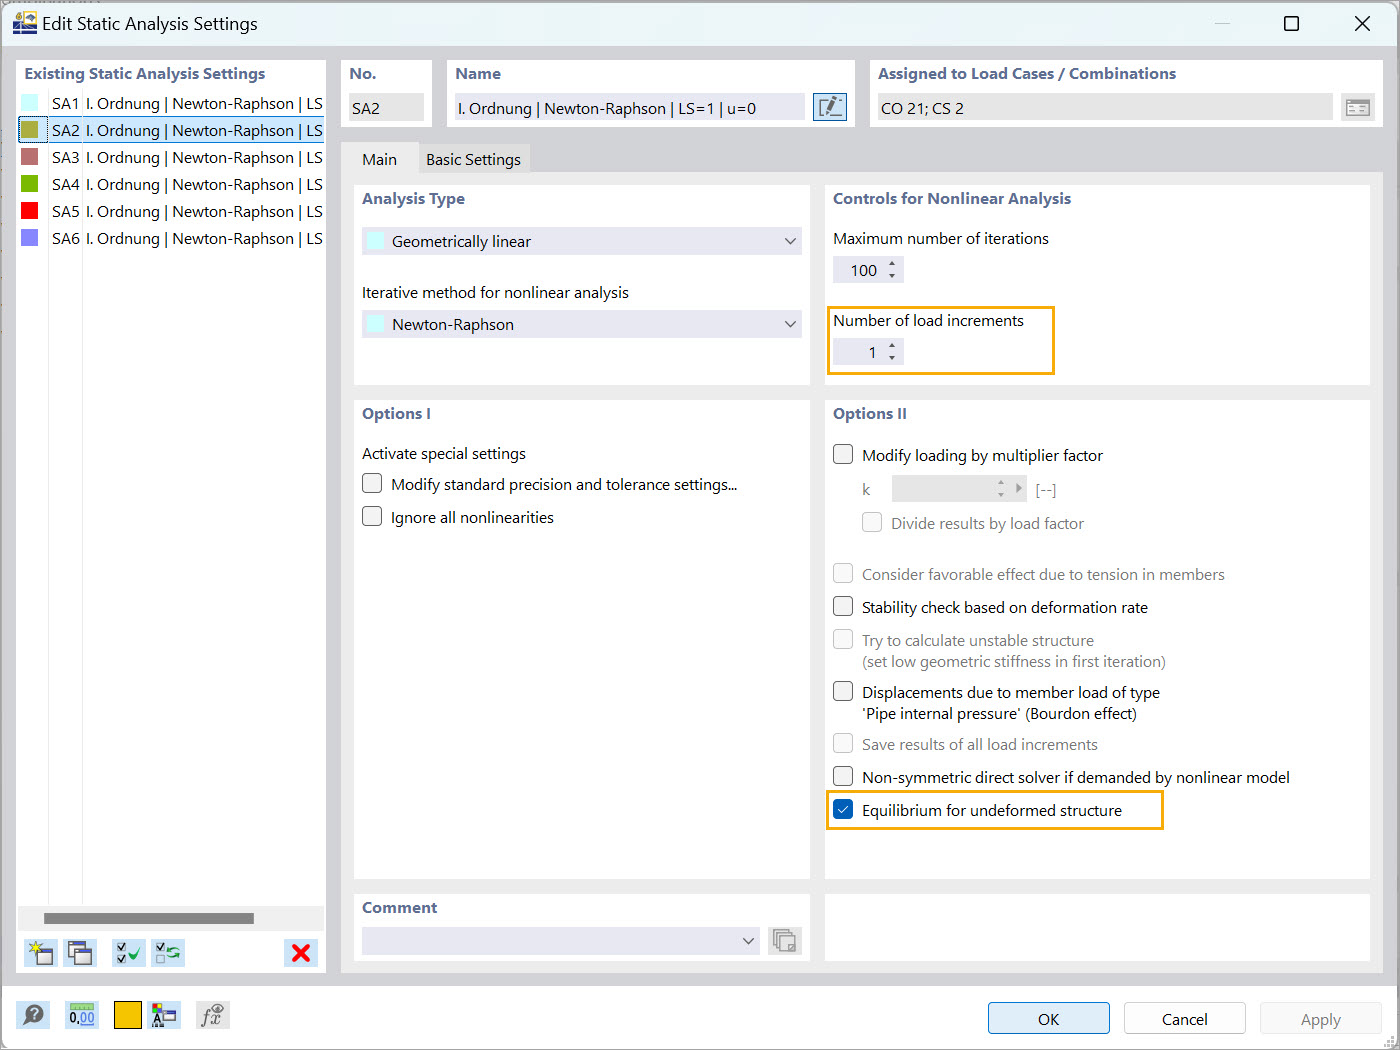1400x1050 pixels.
Task: Confirm changes with OK
Action: click(1048, 1018)
